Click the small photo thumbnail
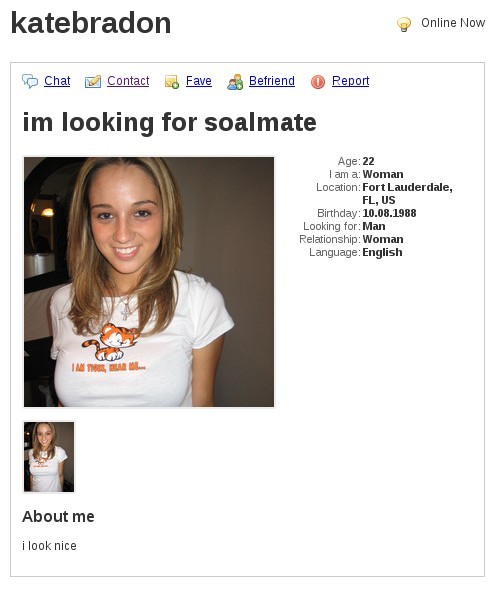The image size is (503, 590). tap(49, 457)
